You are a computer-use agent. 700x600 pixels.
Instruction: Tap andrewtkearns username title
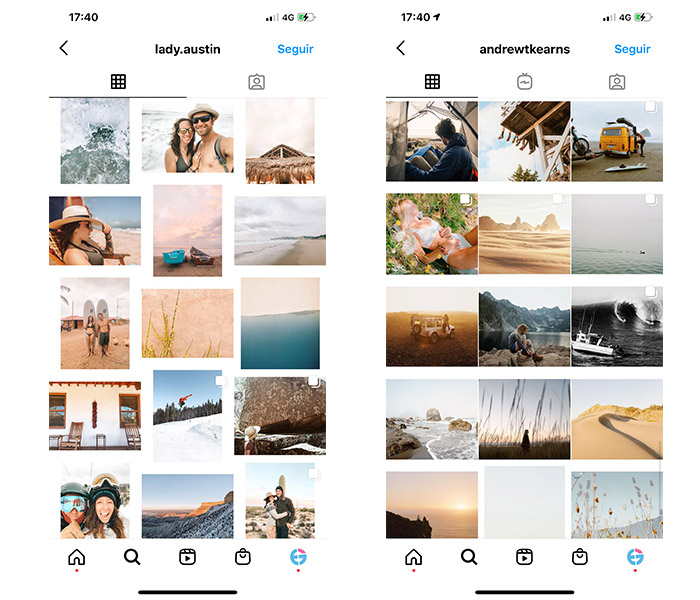pyautogui.click(x=525, y=49)
